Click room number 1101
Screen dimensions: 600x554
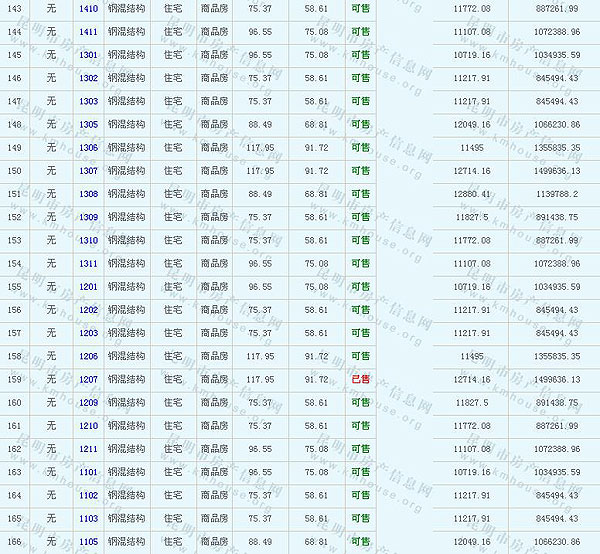click(x=88, y=472)
